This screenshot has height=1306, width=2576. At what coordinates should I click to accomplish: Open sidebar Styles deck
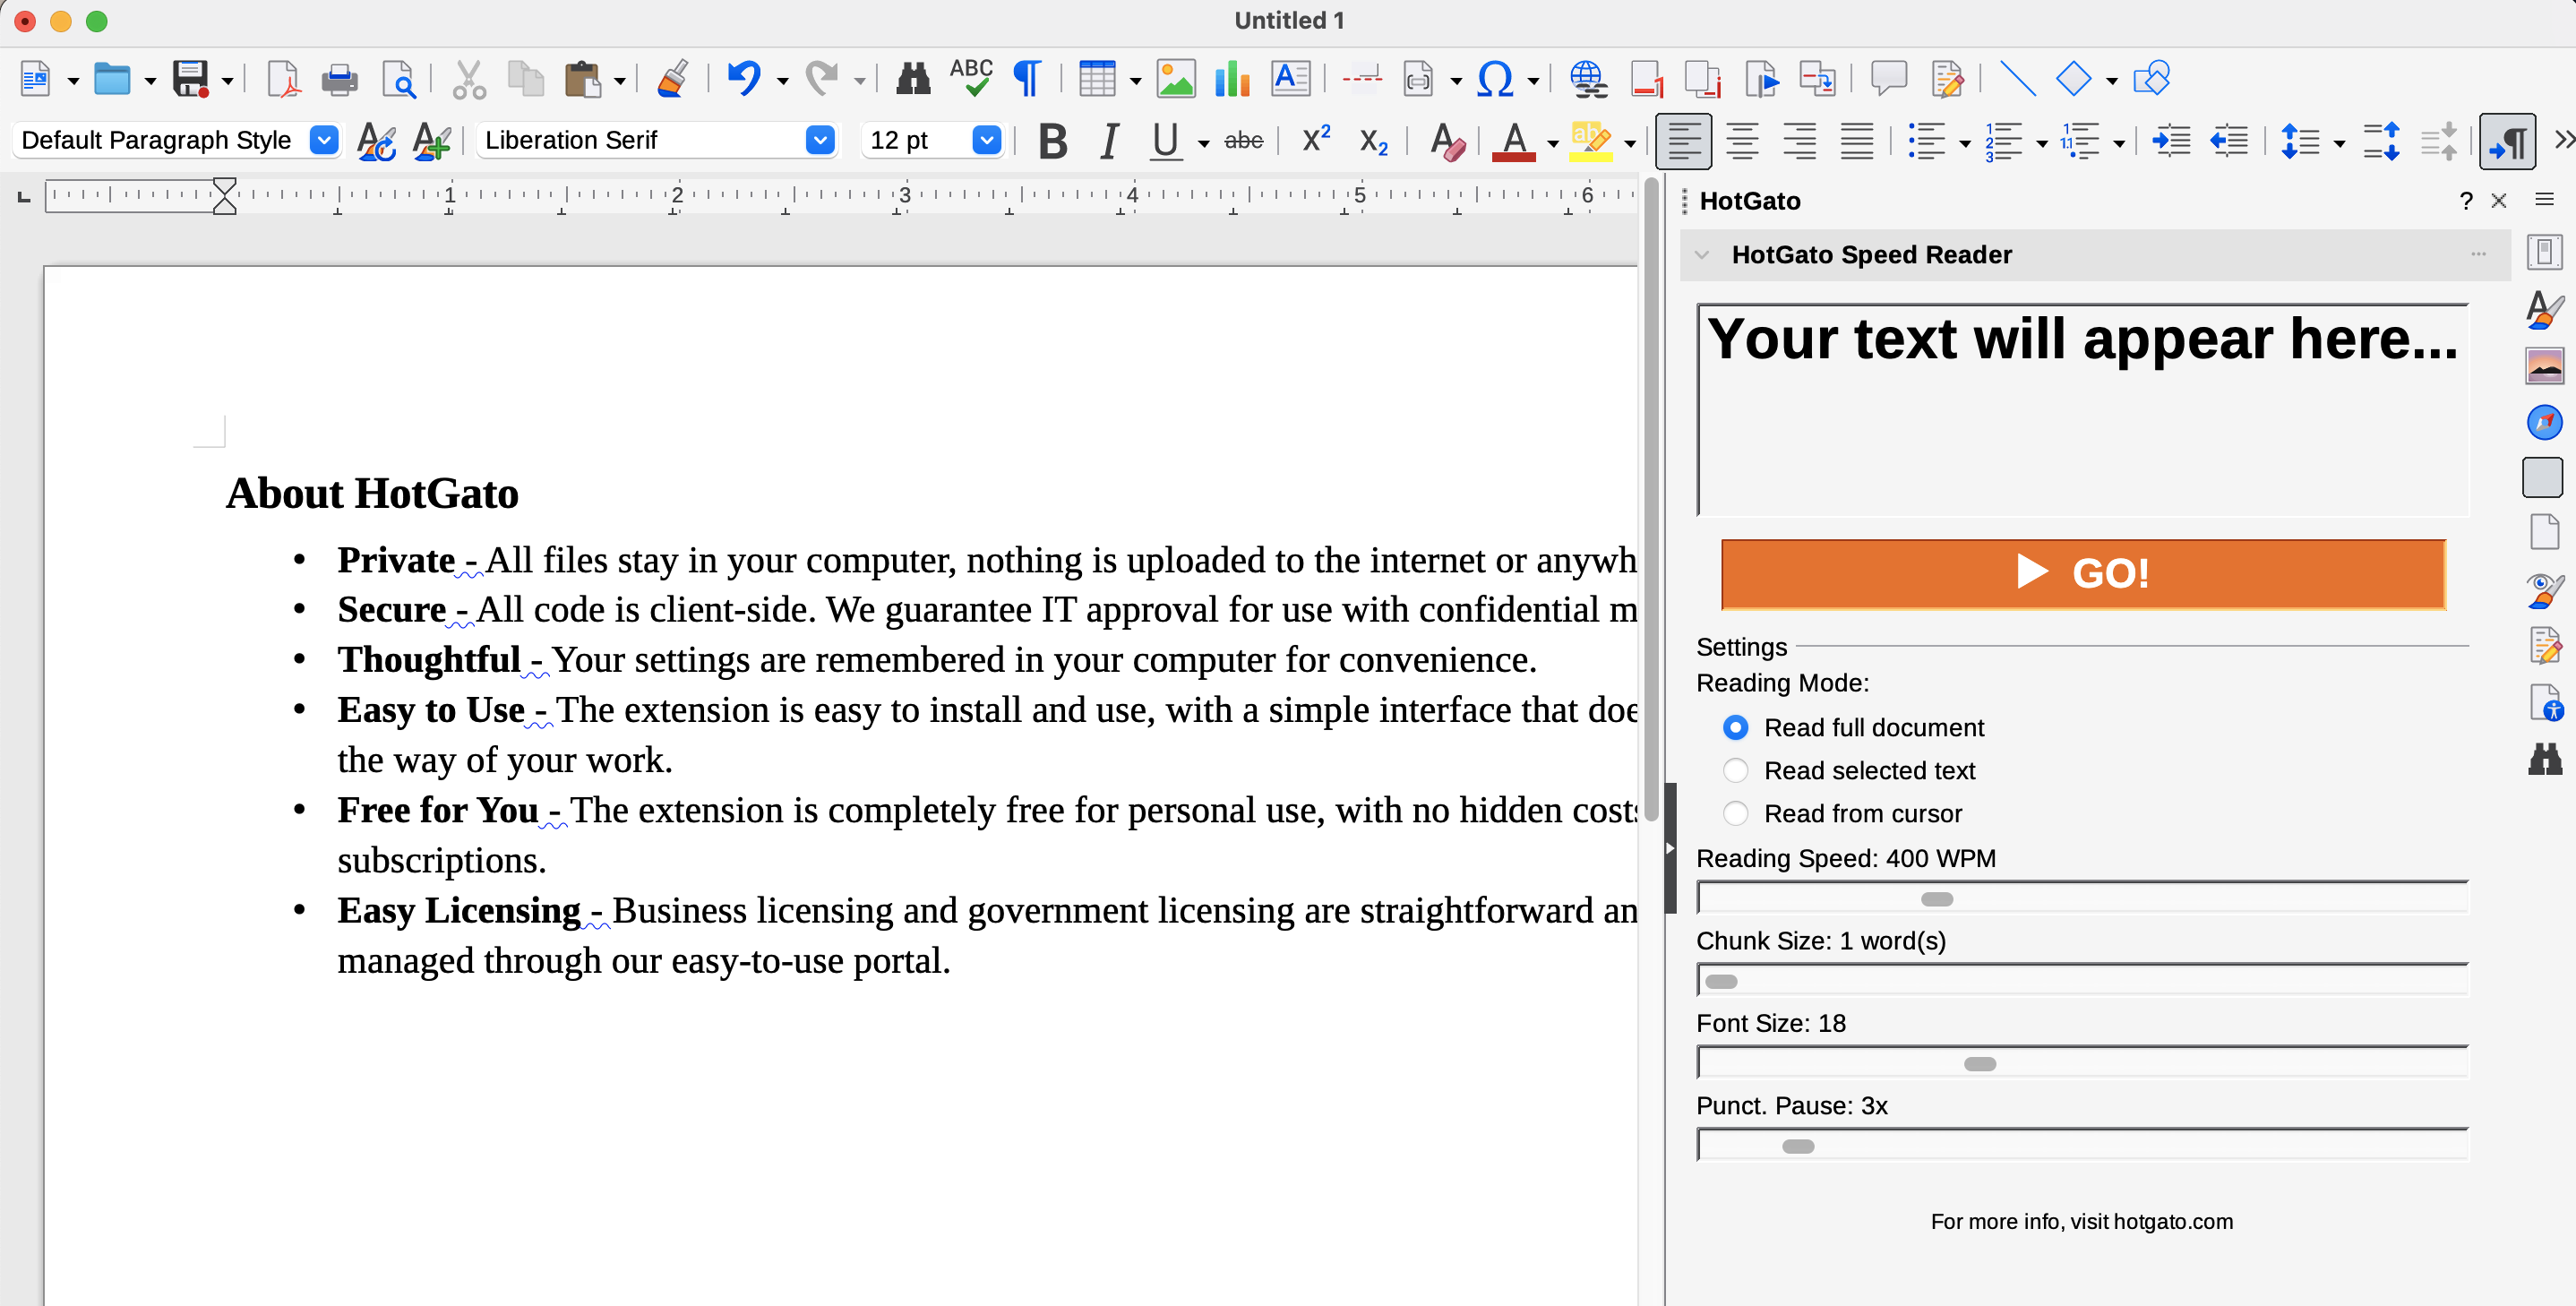pyautogui.click(x=2544, y=309)
